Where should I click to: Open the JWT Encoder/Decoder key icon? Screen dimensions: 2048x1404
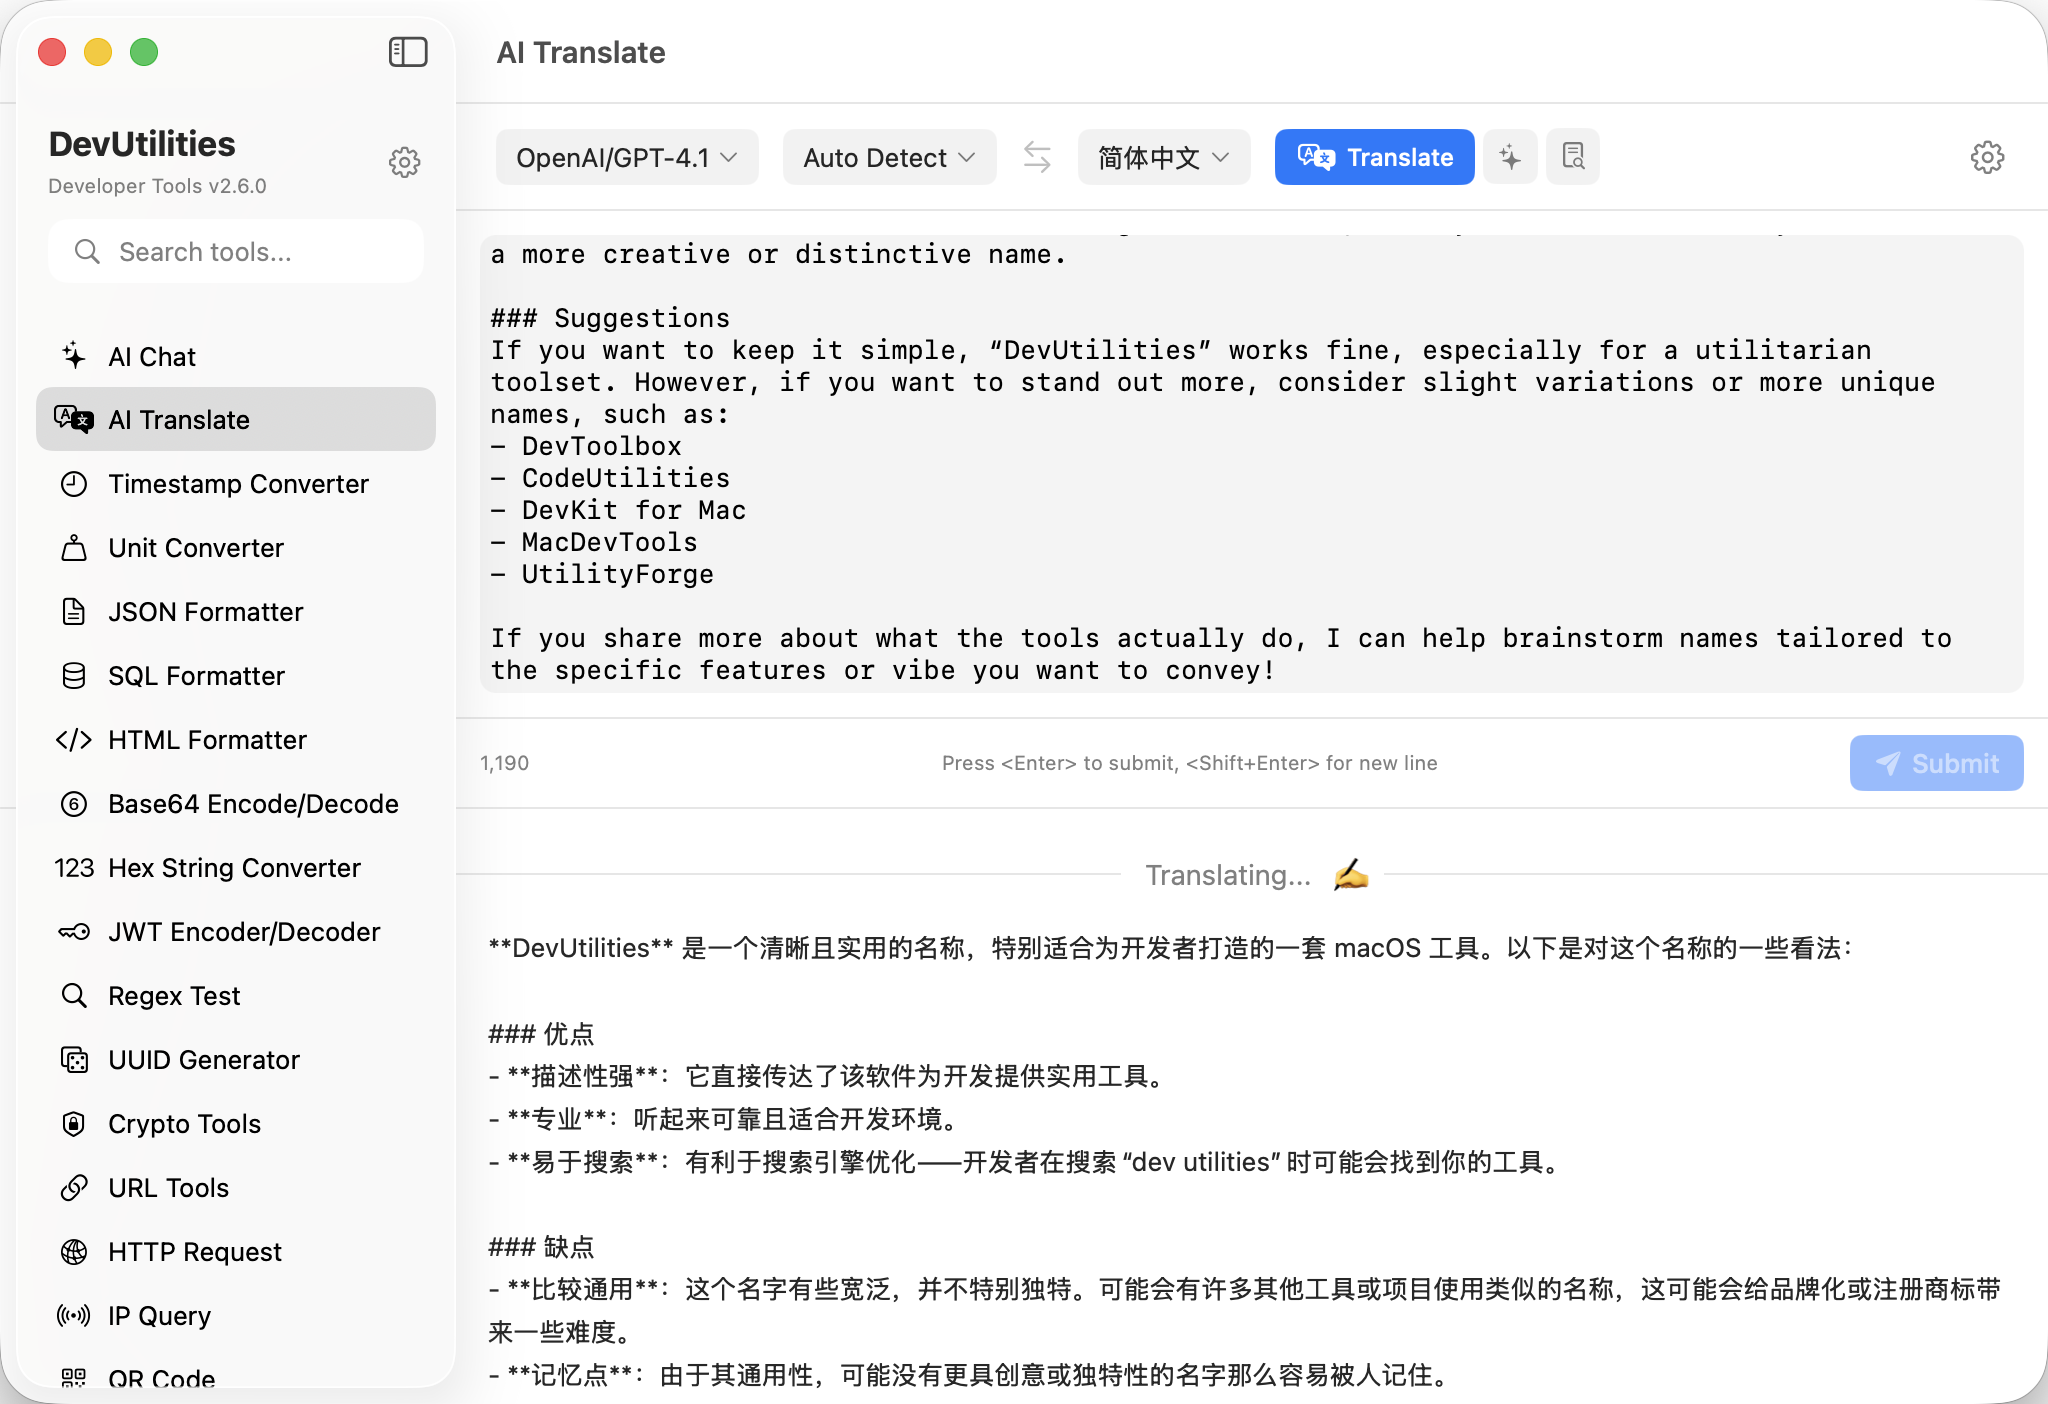coord(74,932)
